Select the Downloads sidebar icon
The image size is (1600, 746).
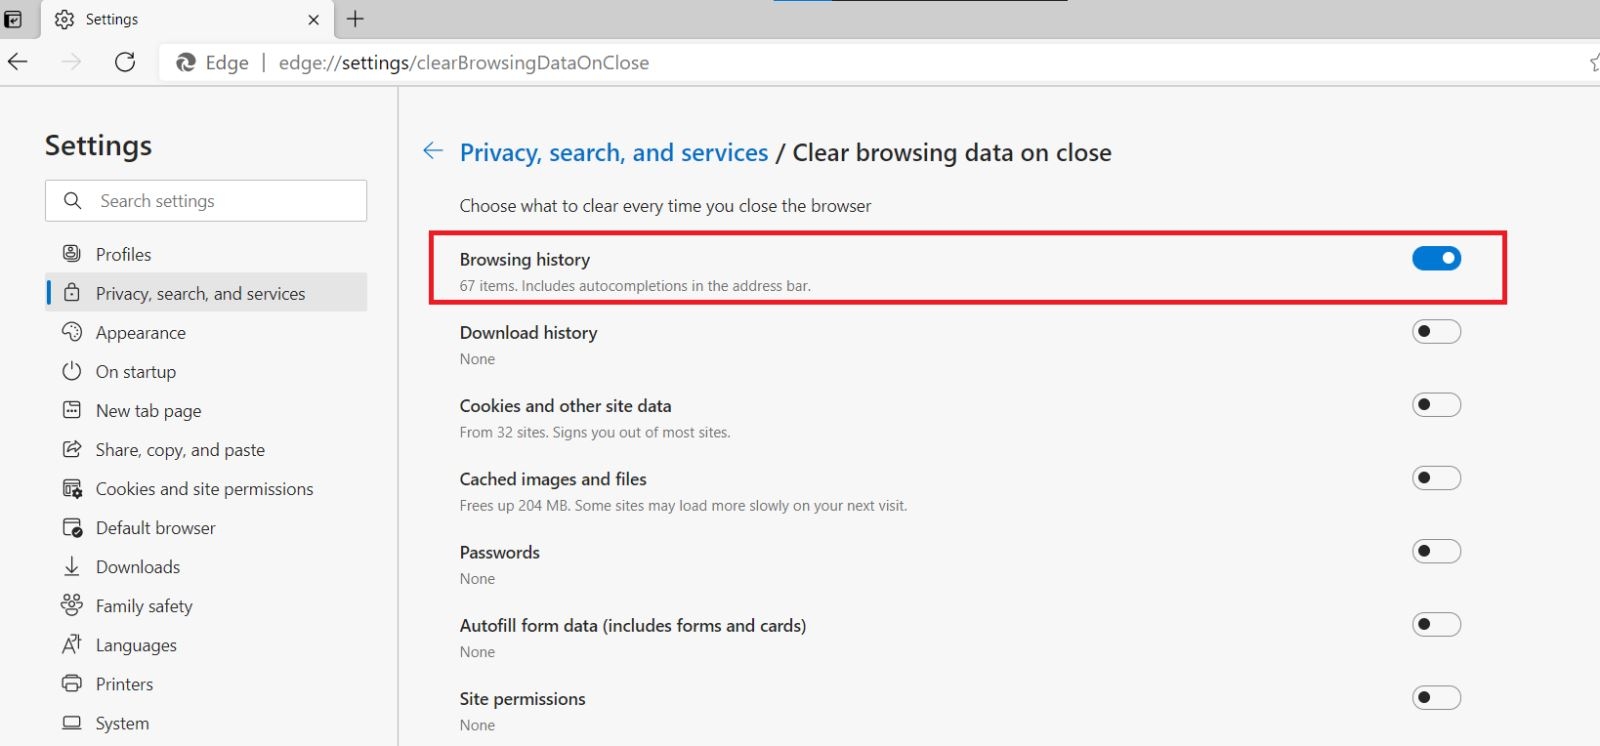[x=70, y=566]
